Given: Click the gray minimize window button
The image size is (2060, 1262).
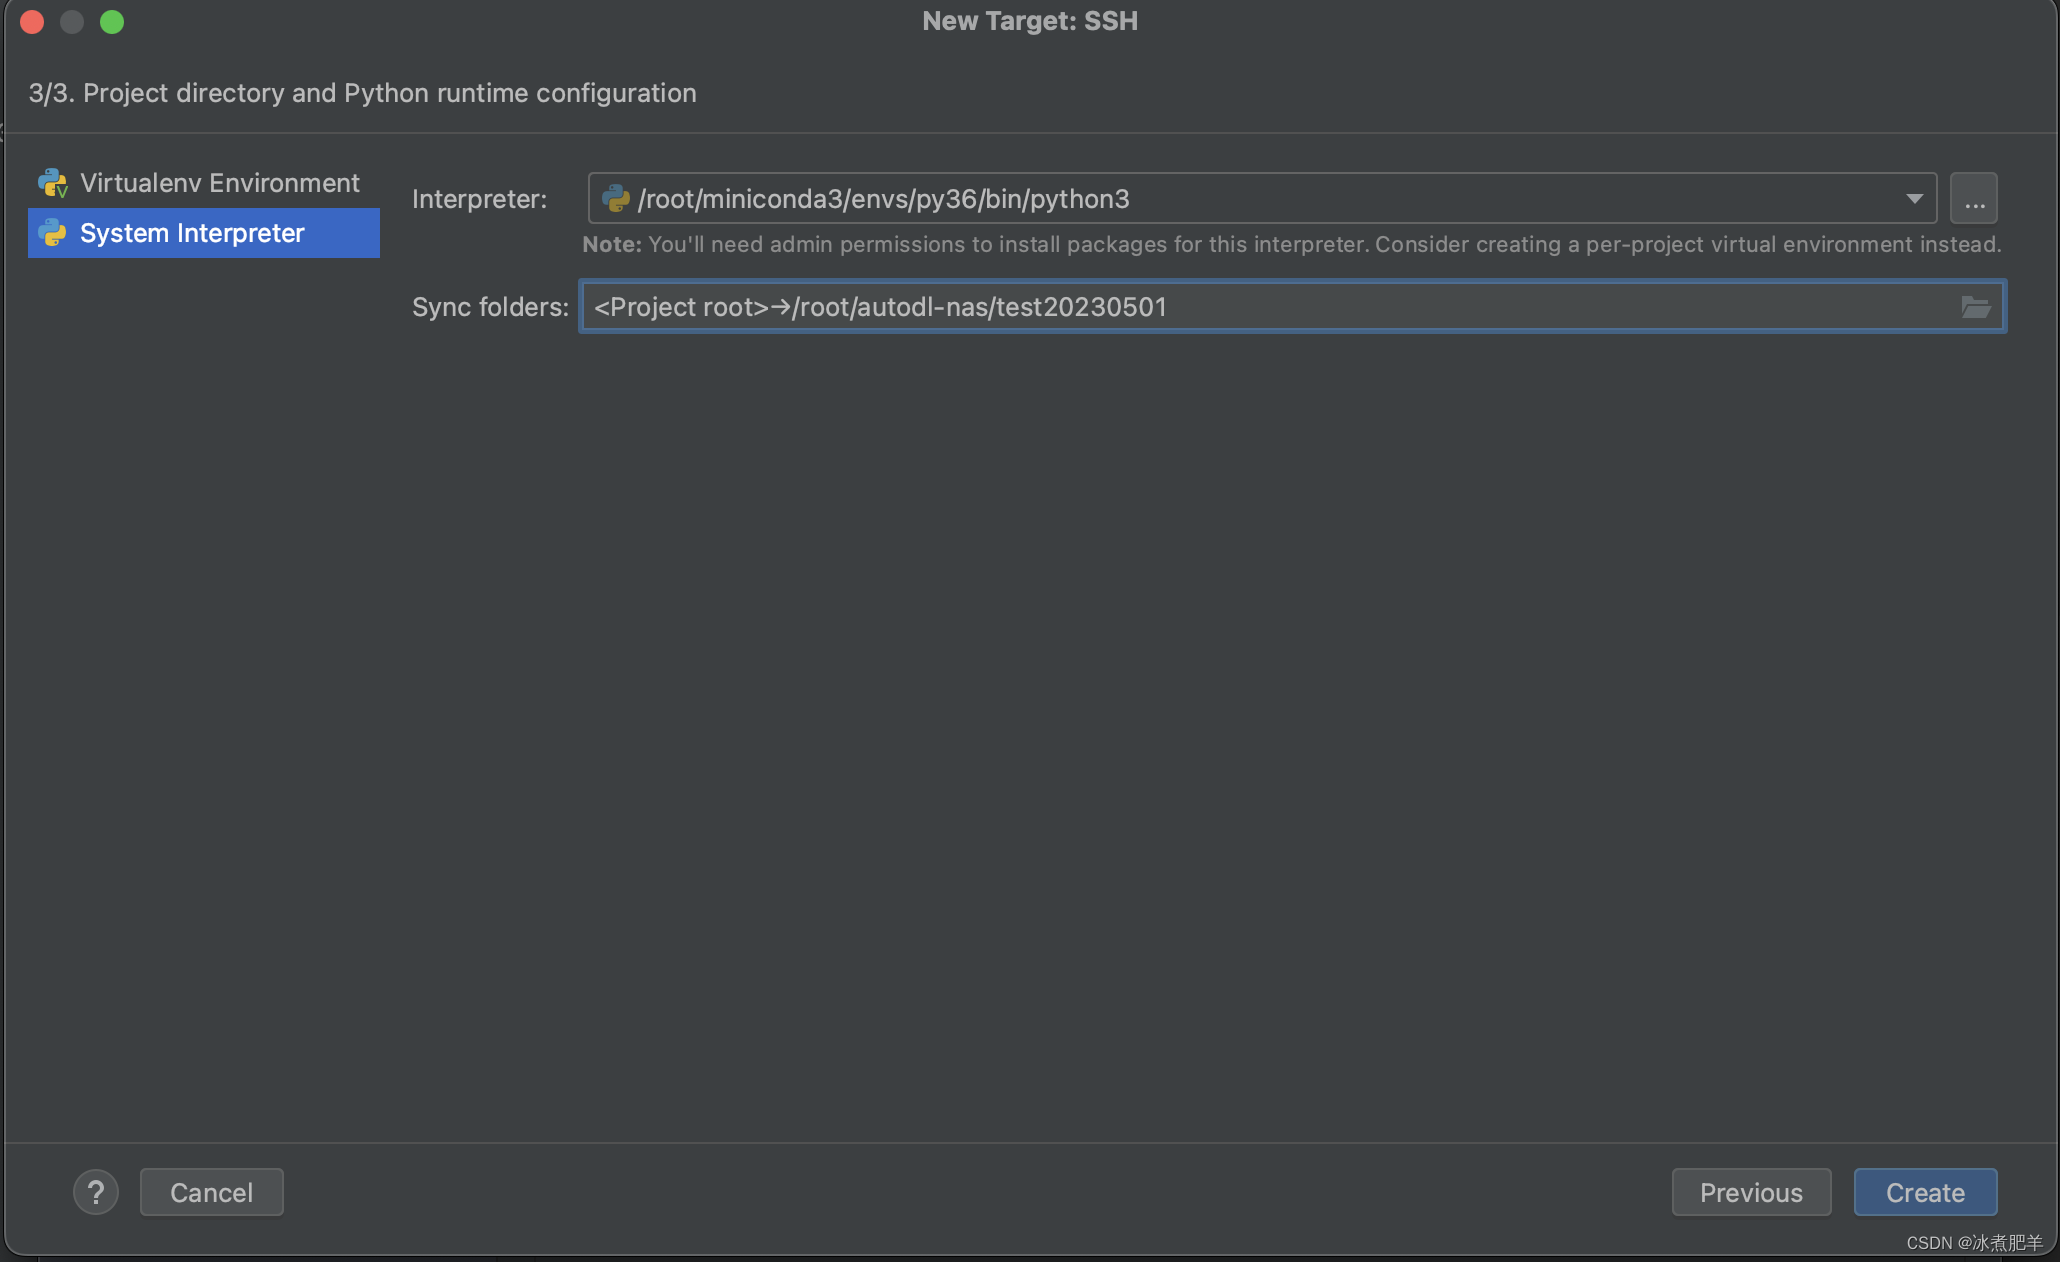Looking at the screenshot, I should click(72, 22).
